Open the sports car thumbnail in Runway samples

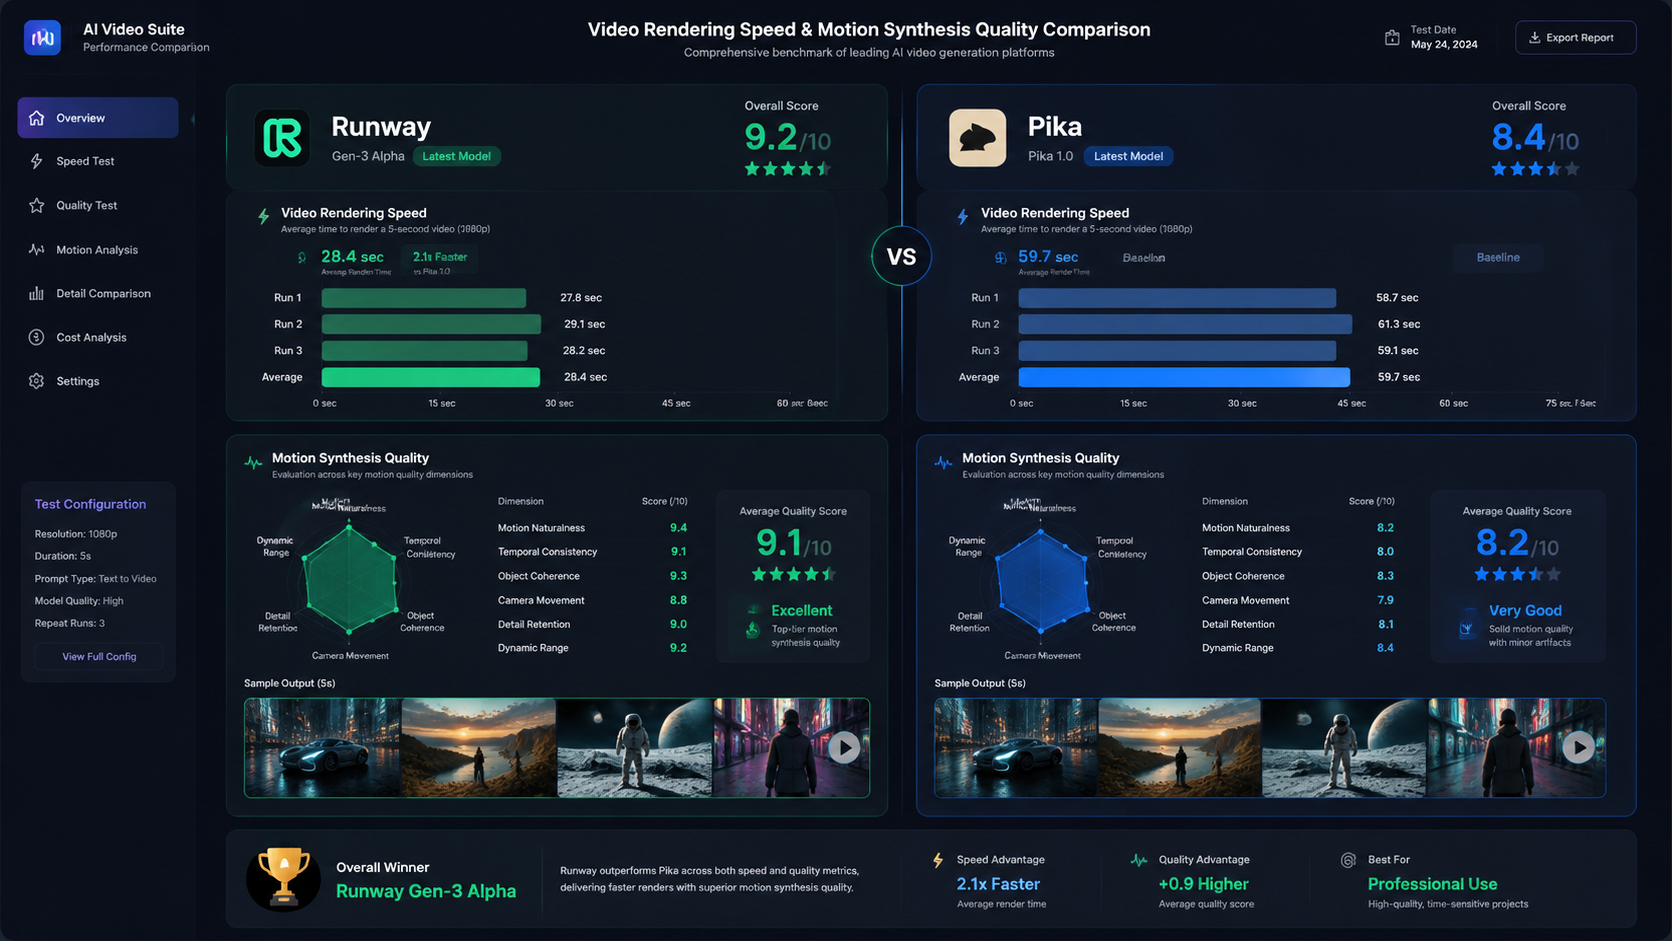(x=323, y=747)
